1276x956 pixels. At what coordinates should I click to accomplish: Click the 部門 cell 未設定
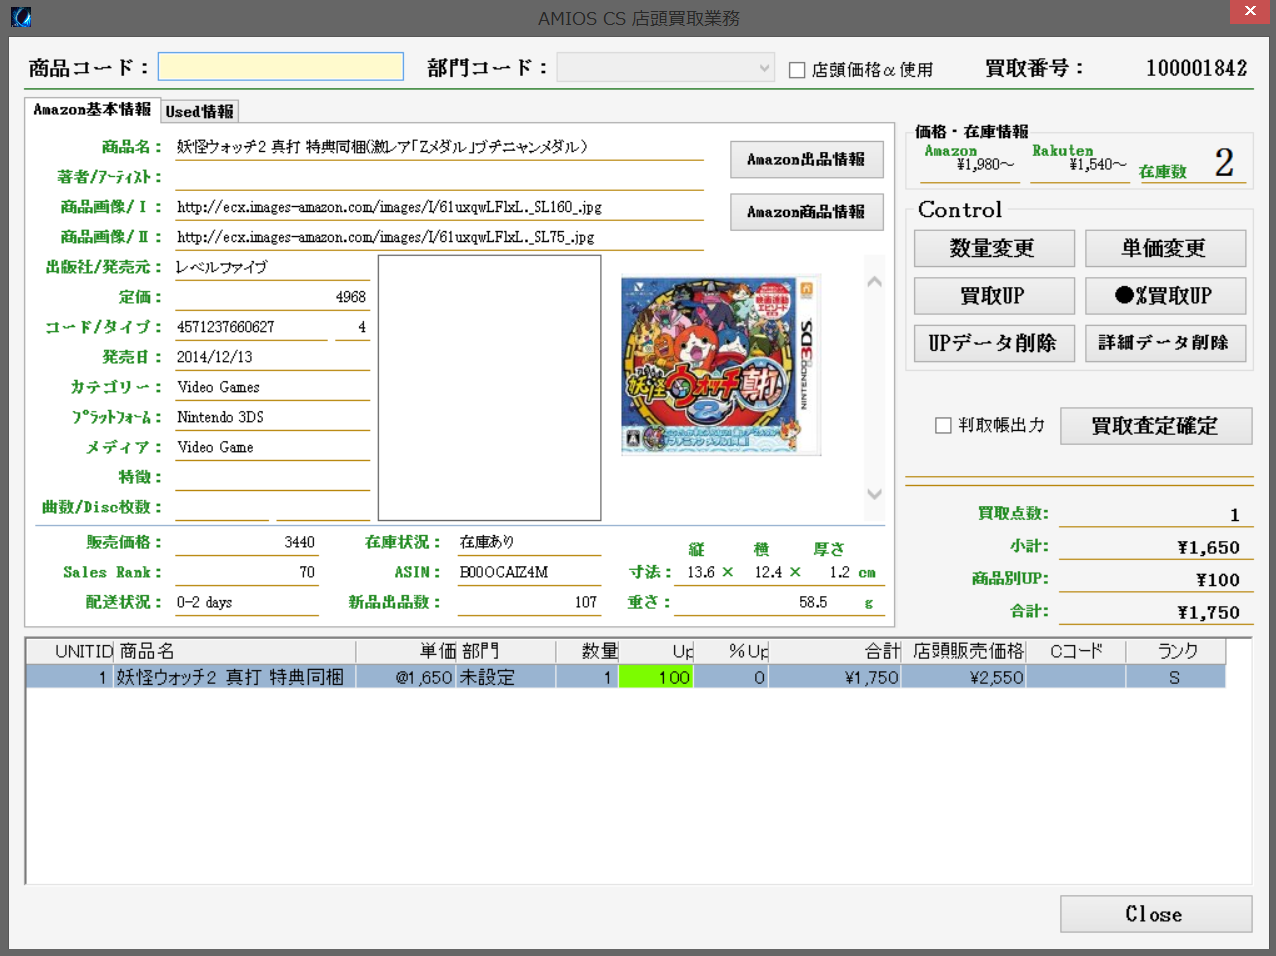click(506, 677)
